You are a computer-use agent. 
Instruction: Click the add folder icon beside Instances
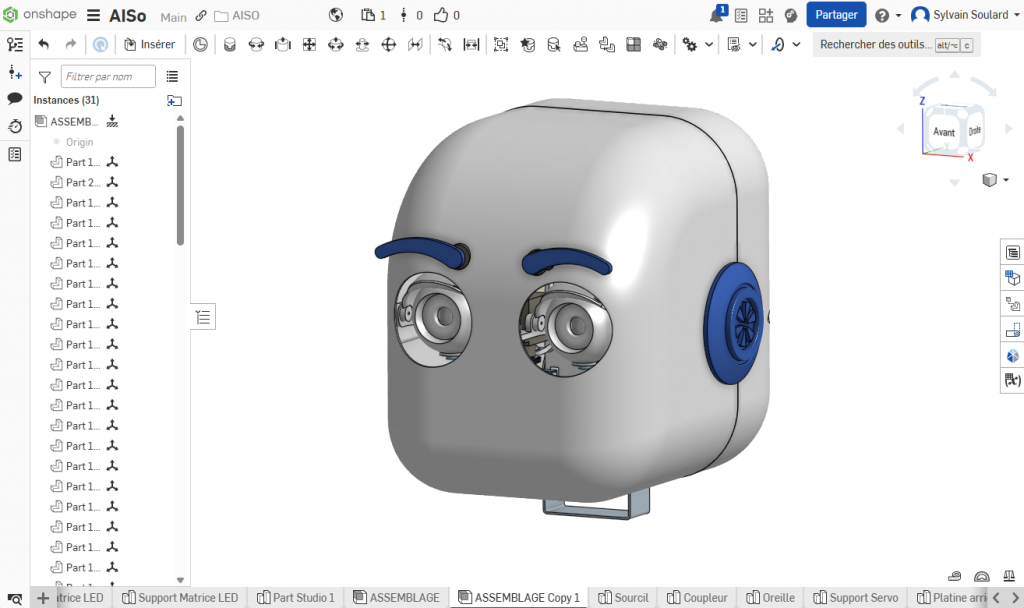tap(174, 100)
